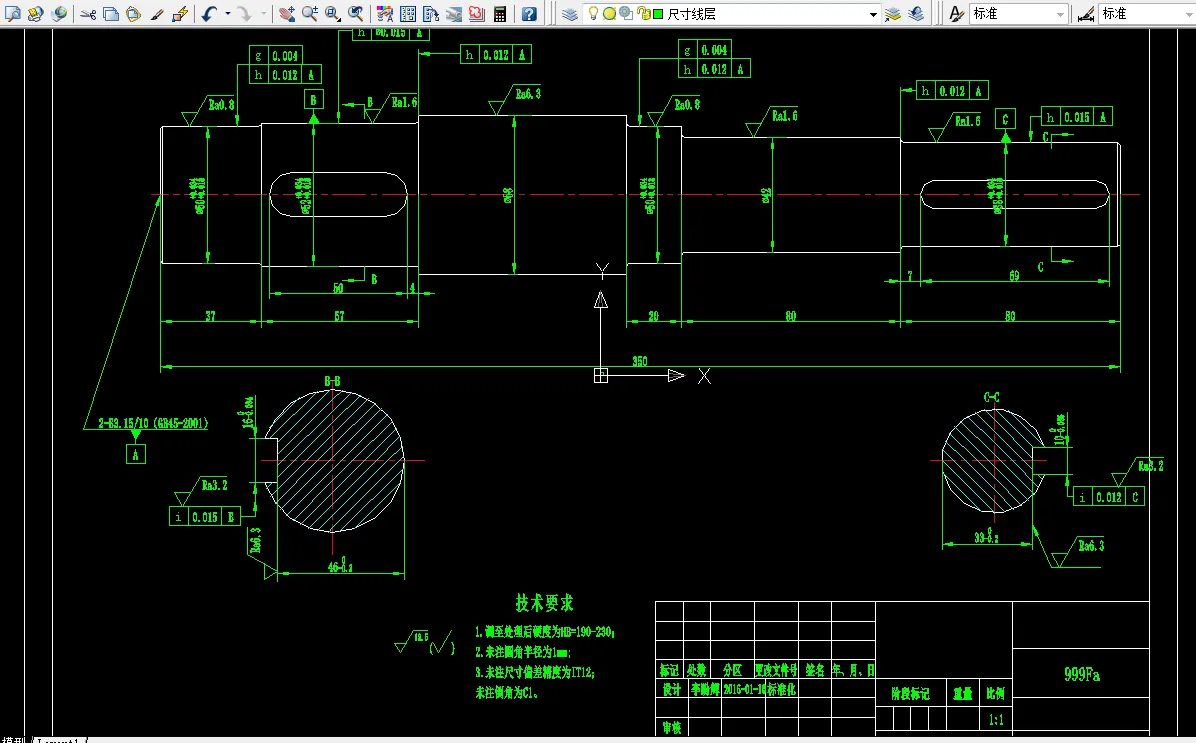Select the B-B section label

[x=333, y=381]
